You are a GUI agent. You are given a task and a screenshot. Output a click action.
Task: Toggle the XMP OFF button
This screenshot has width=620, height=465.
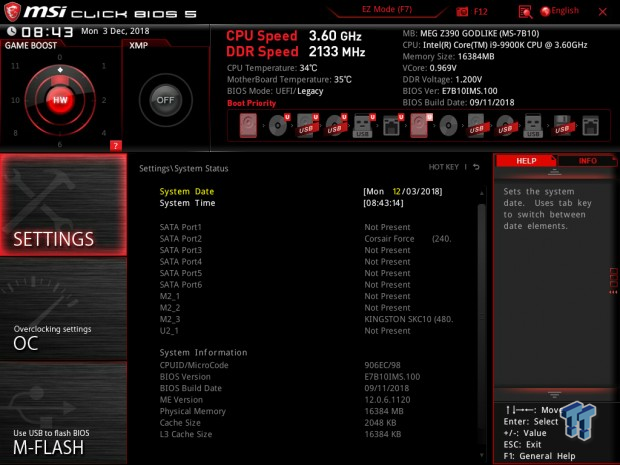point(165,100)
